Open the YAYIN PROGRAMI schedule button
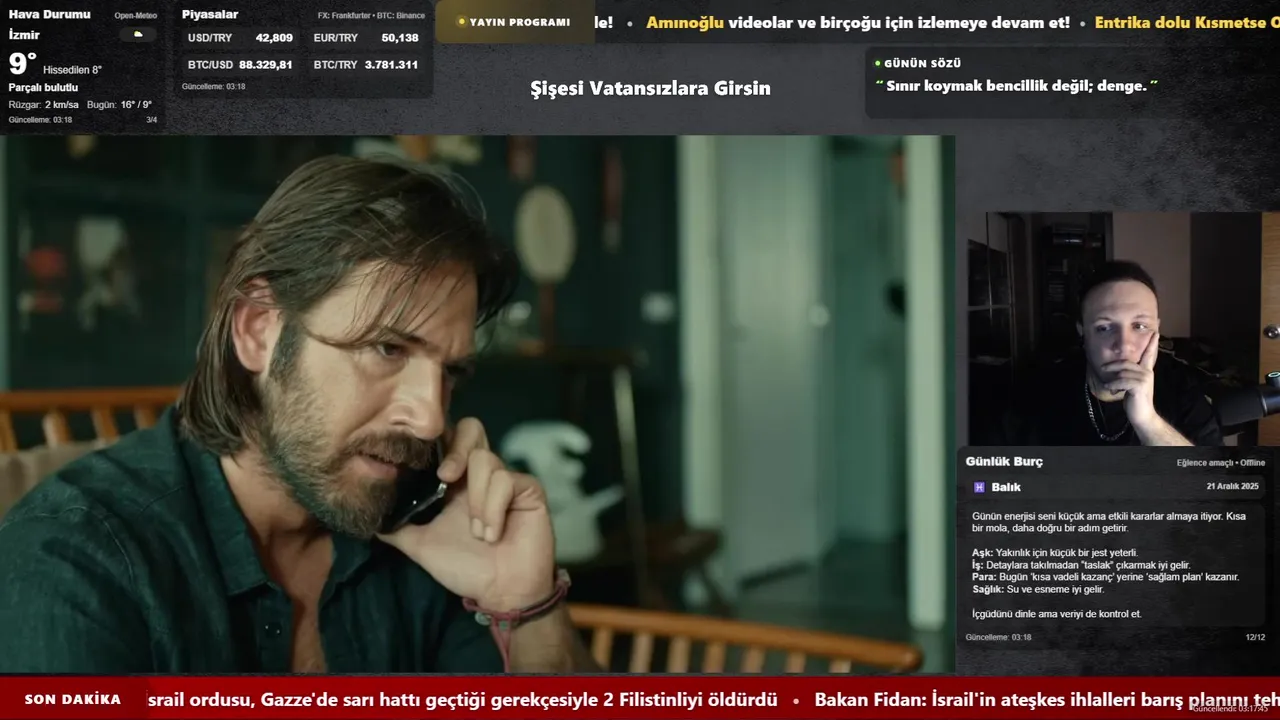The width and height of the screenshot is (1280, 720). coord(513,22)
